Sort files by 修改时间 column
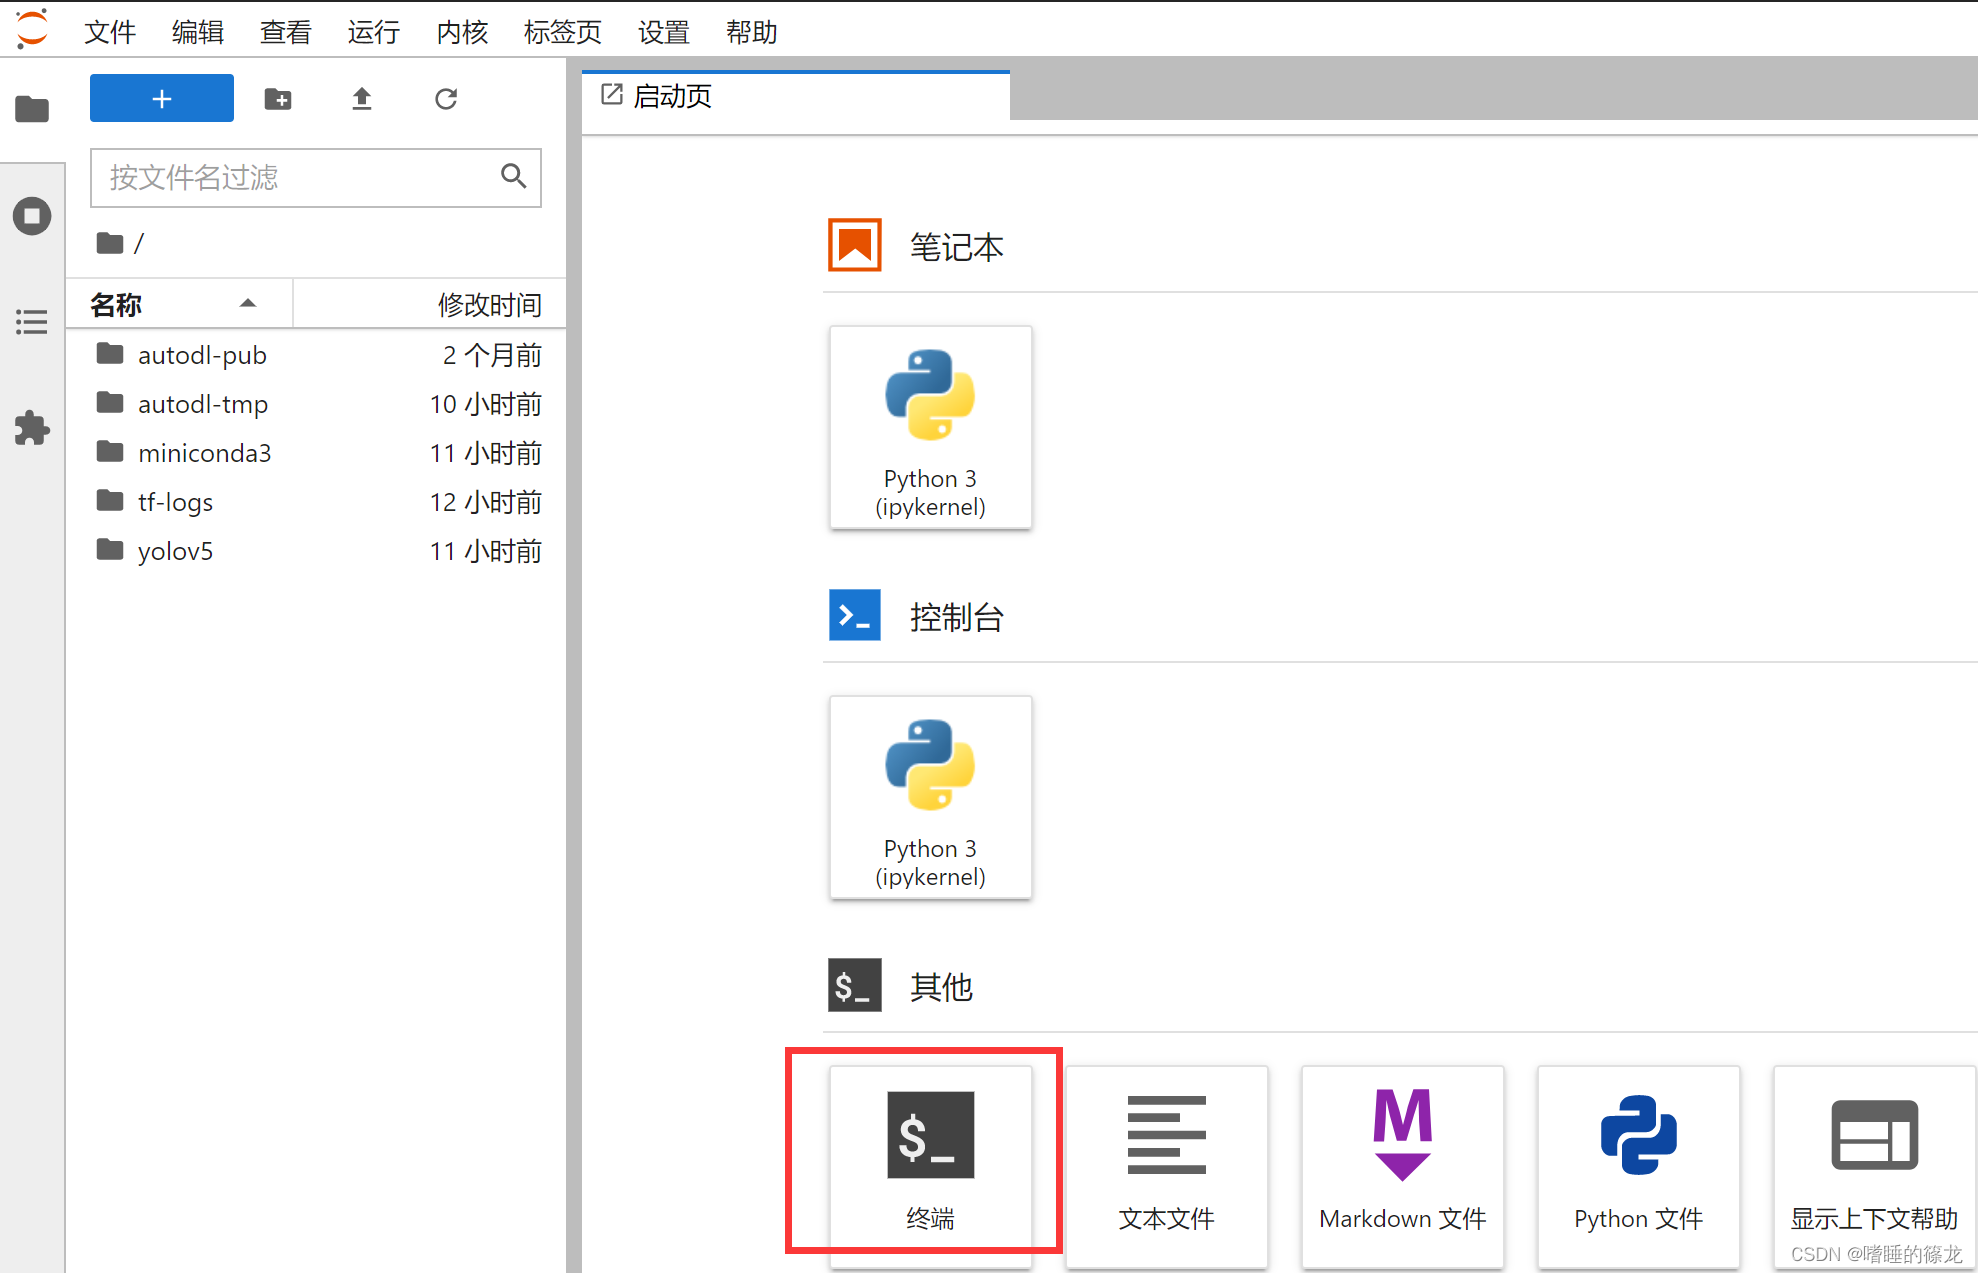 click(x=488, y=304)
